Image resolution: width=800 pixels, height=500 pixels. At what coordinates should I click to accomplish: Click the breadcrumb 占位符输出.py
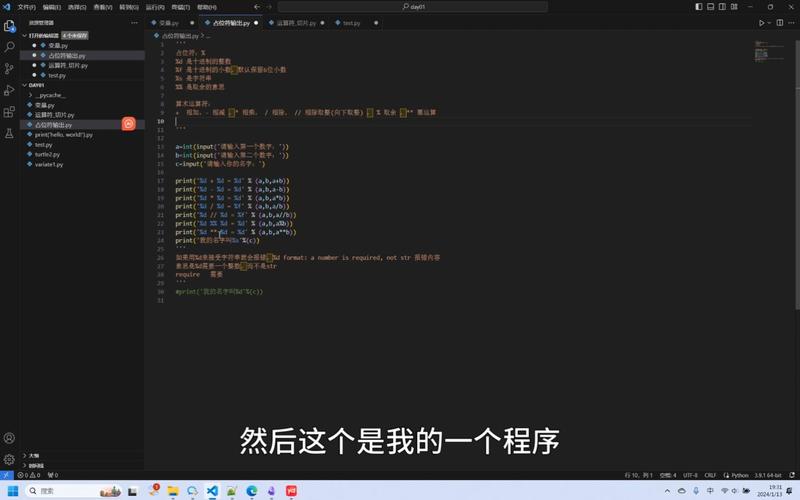pyautogui.click(x=180, y=36)
